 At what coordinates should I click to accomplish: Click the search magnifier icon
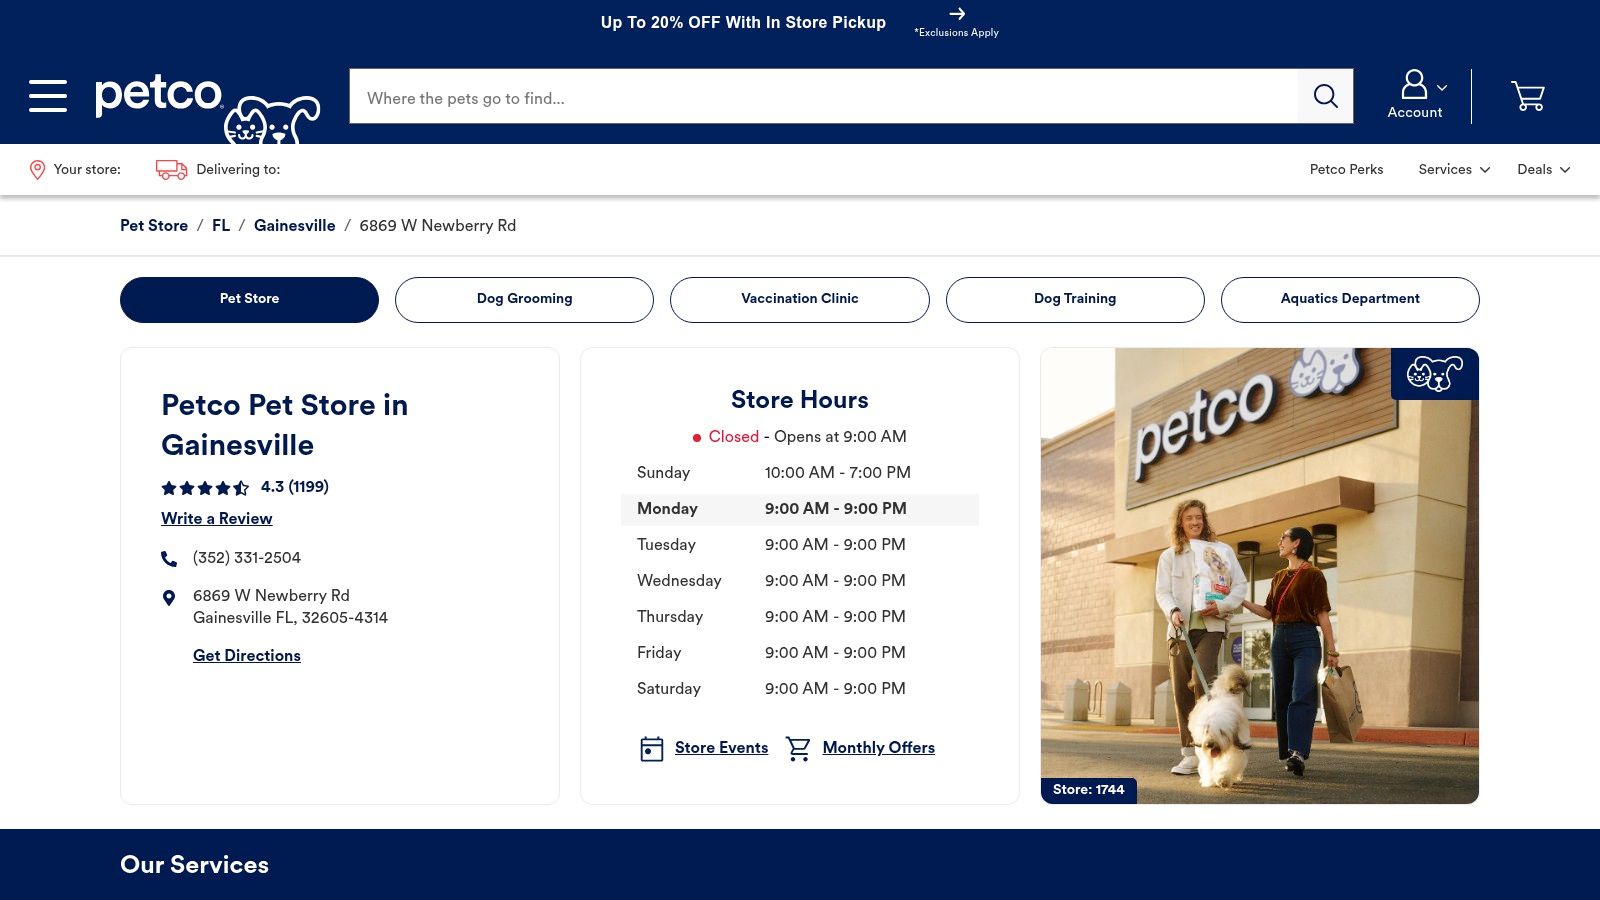(1325, 96)
